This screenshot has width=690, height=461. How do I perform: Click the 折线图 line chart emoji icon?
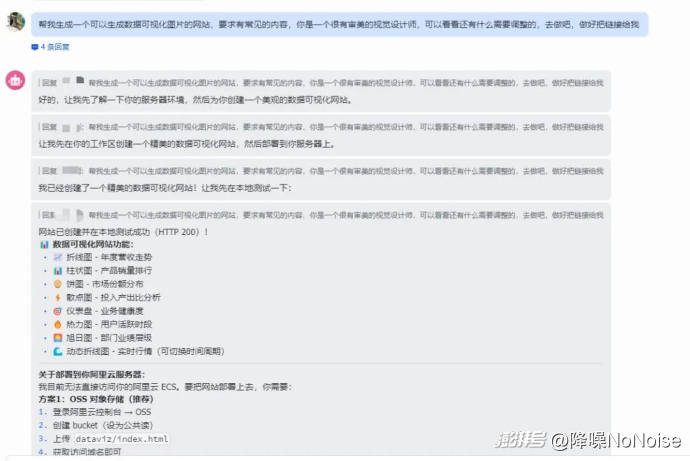pos(58,257)
